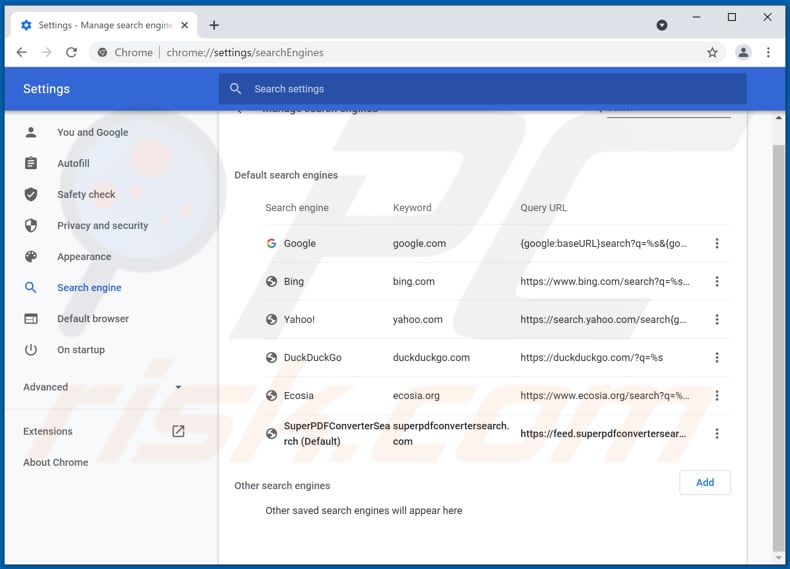Open Extensions page link

[48, 431]
